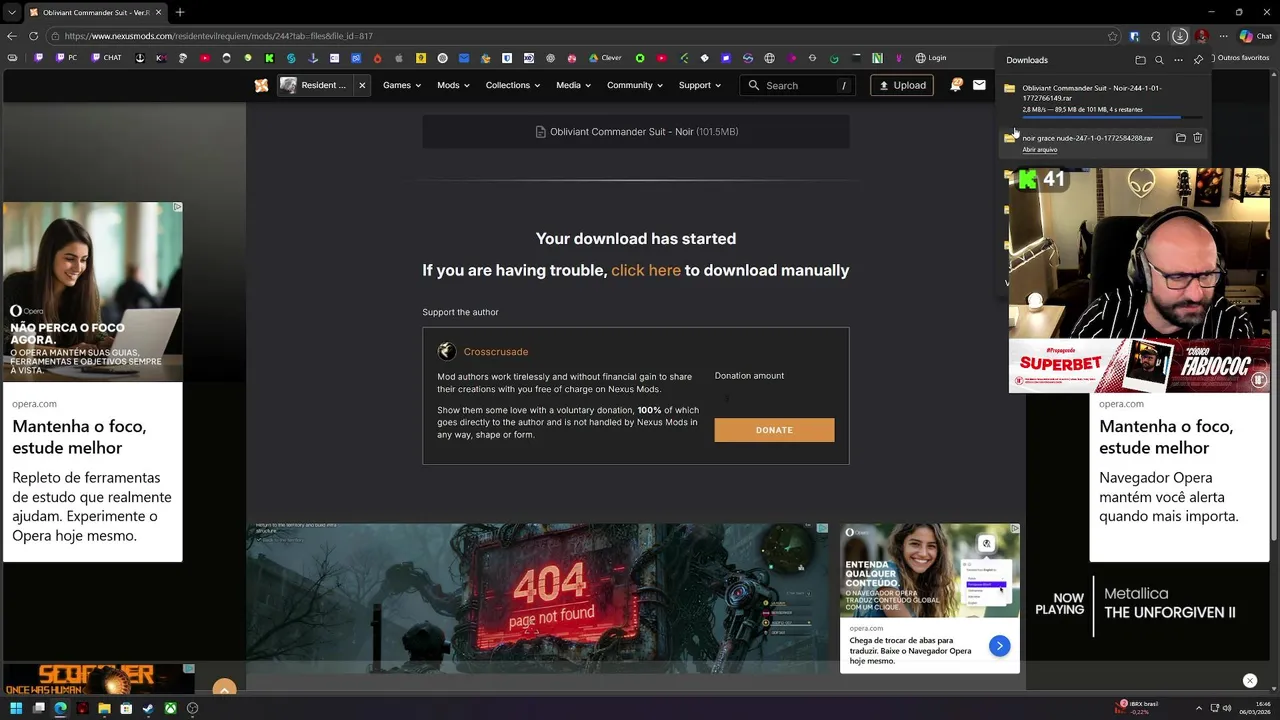Image resolution: width=1280 pixels, height=720 pixels.
Task: Expand the Collections menu
Action: click(x=513, y=85)
